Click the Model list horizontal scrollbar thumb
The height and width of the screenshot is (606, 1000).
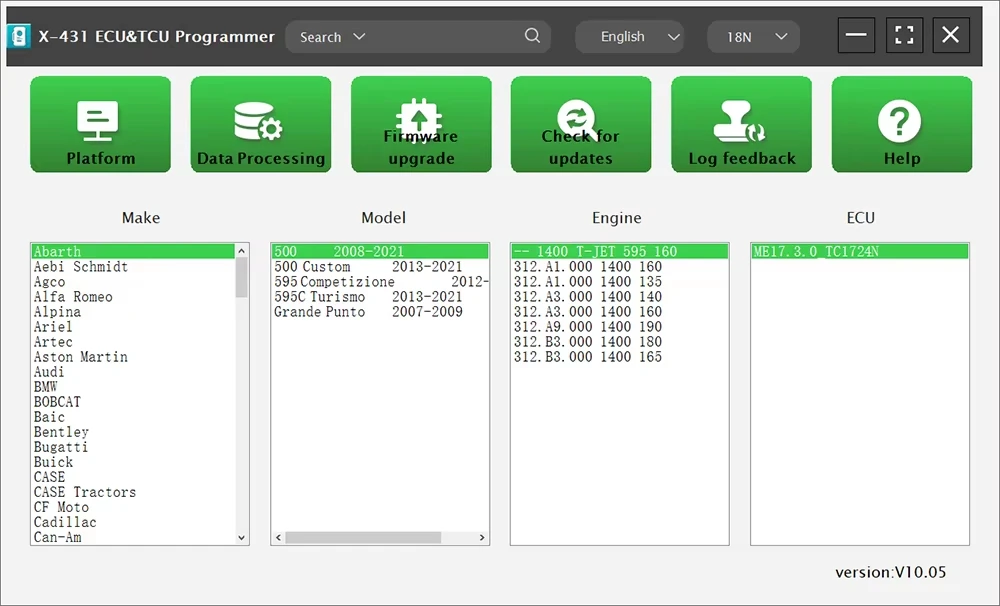pos(363,538)
